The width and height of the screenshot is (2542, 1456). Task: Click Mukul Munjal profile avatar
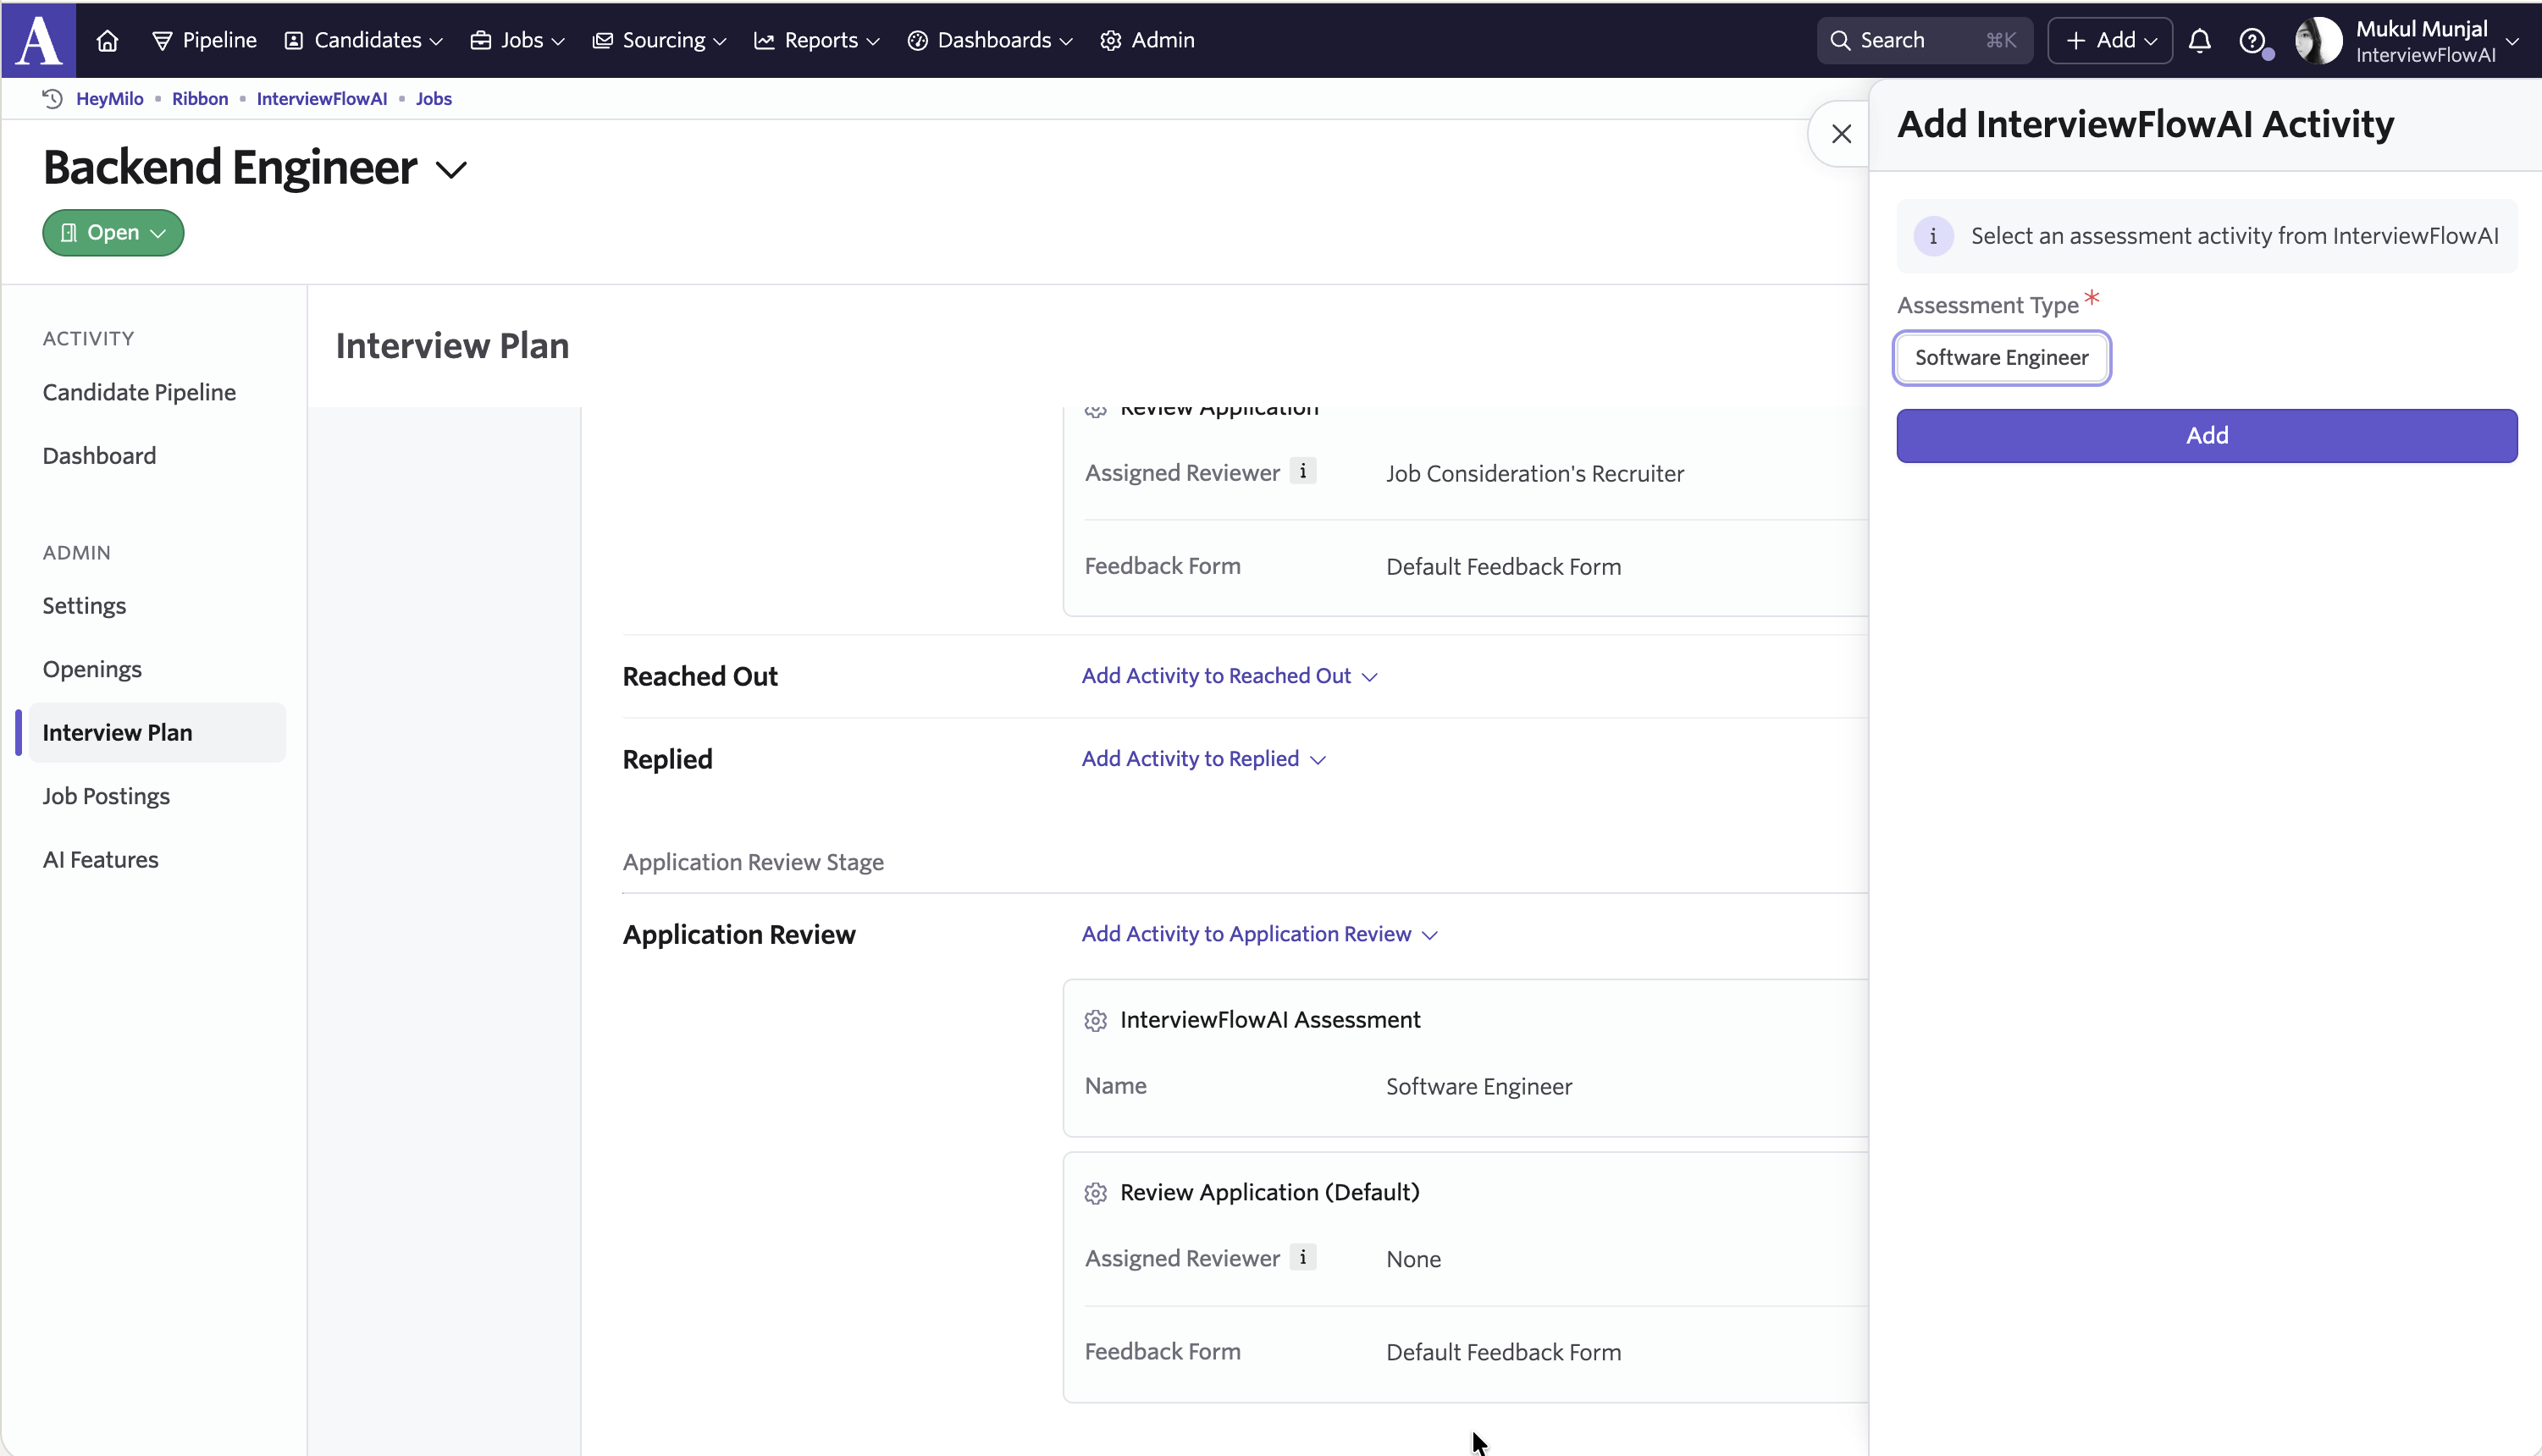tap(2318, 41)
